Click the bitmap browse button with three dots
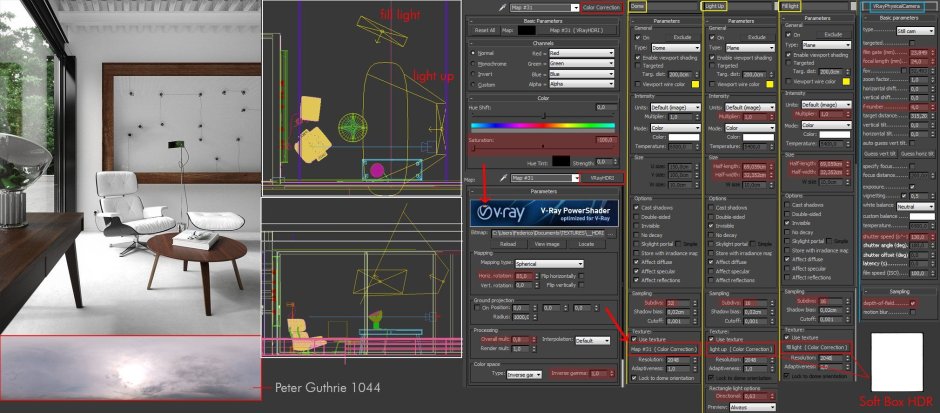This screenshot has width=940, height=413. [611, 233]
